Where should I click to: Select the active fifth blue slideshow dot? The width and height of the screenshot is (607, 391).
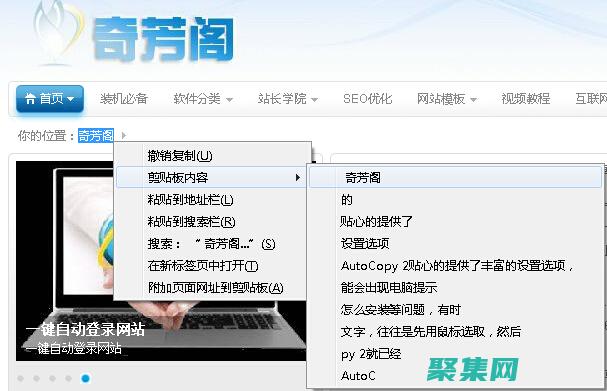tap(86, 378)
